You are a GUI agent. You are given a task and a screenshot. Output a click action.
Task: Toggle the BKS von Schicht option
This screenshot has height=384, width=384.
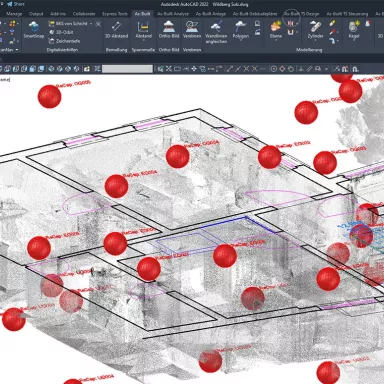click(x=68, y=24)
